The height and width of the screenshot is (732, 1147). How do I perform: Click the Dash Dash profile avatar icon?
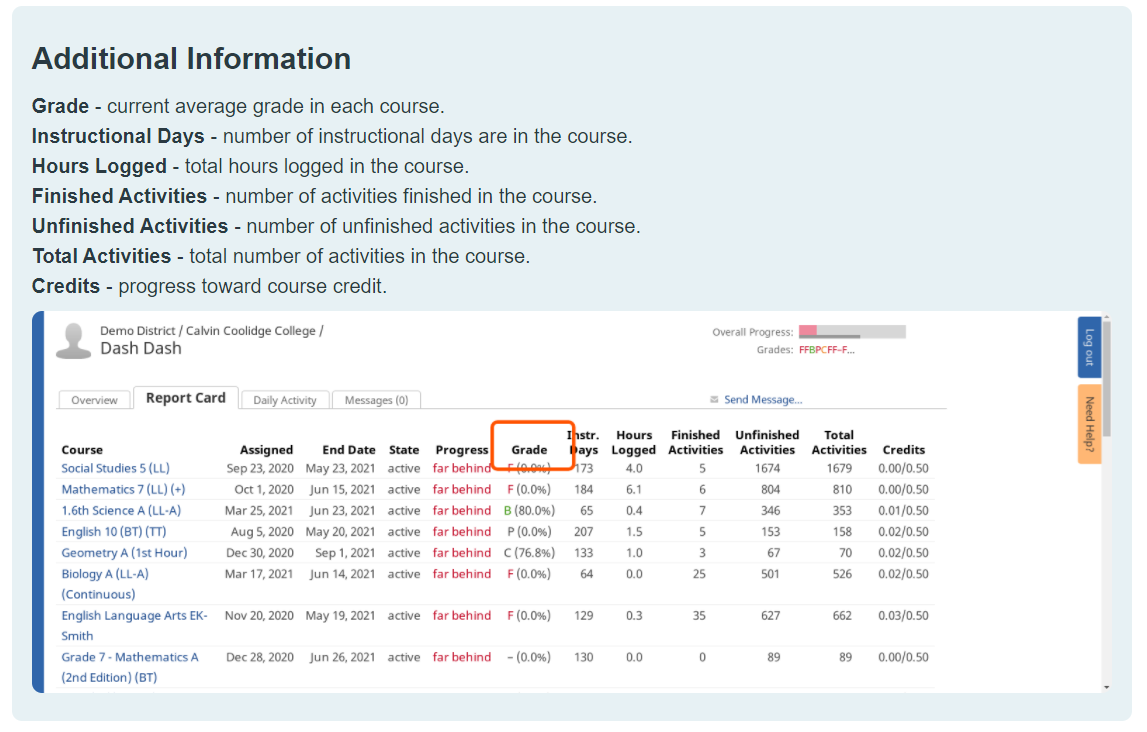coord(71,339)
